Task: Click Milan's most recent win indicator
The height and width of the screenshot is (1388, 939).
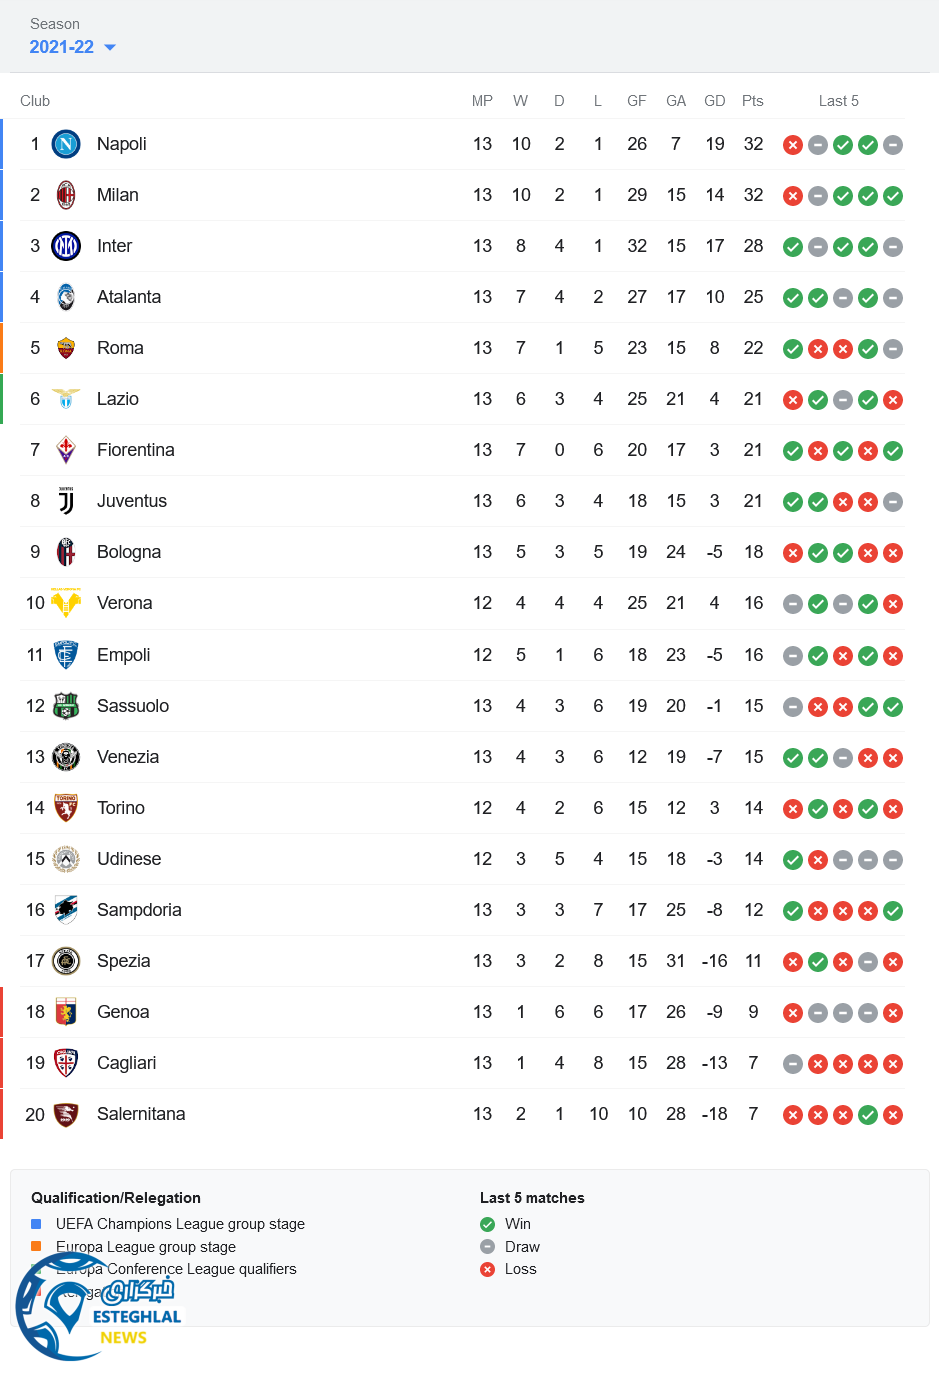Action: 893,196
